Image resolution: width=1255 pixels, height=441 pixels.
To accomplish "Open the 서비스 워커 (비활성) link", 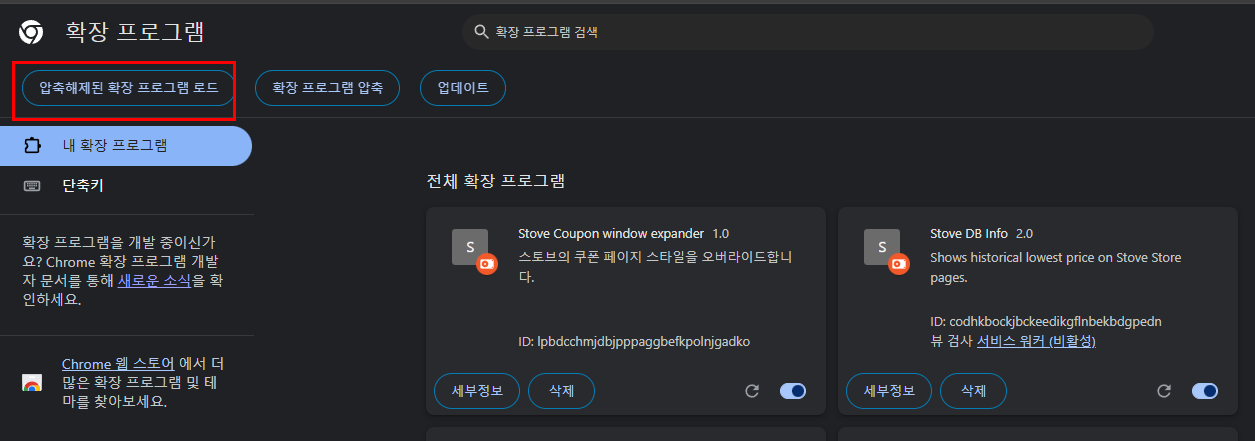I will click(1036, 342).
